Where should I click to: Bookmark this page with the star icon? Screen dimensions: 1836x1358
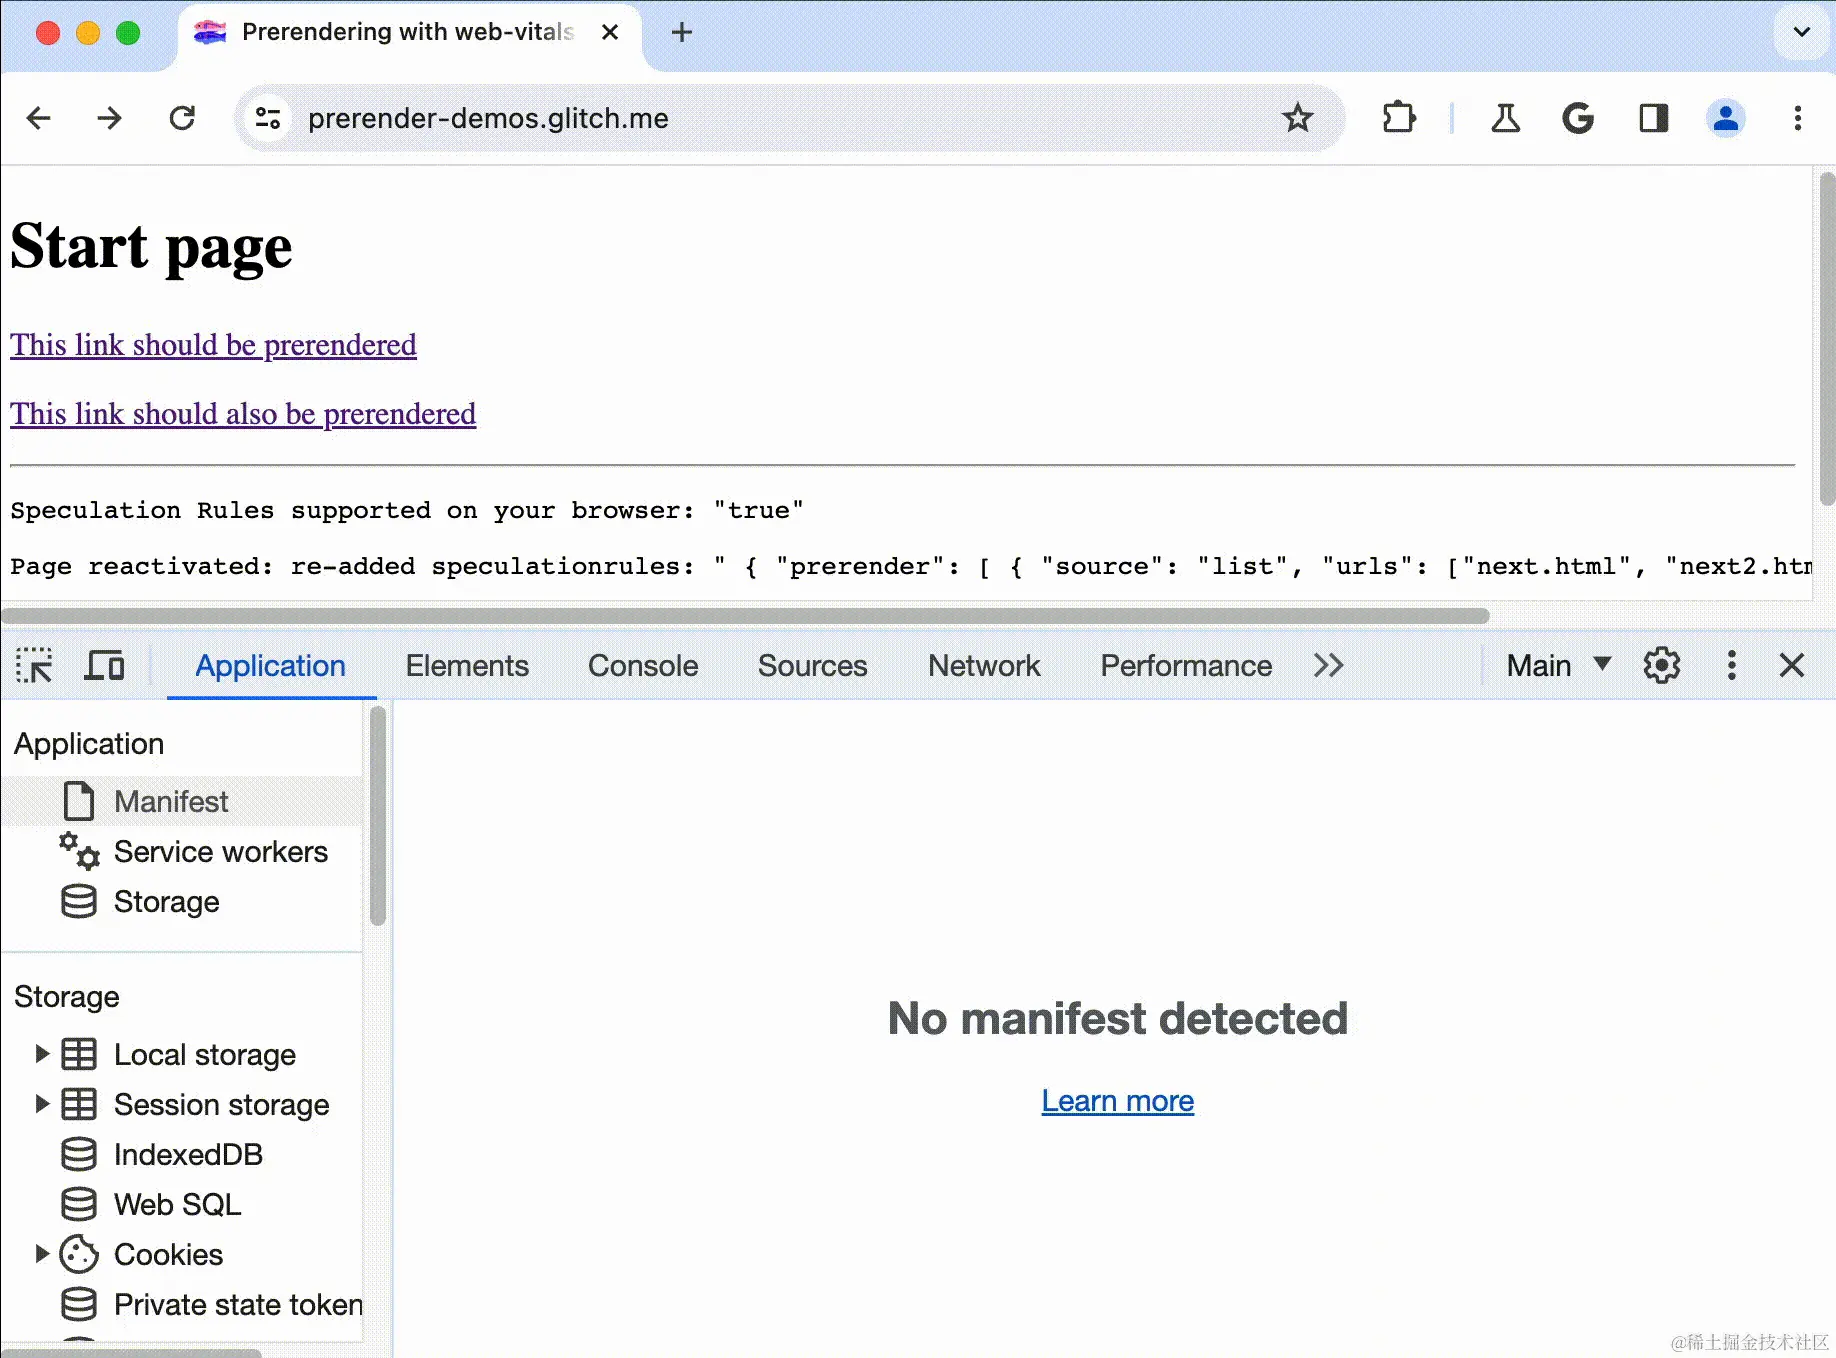(x=1298, y=118)
